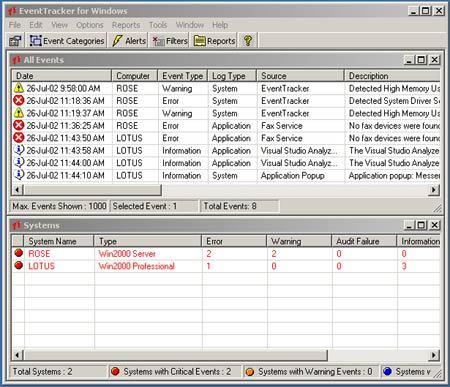Viewport: 450px width, 387px height.
Task: Click the red status dot beside ROSE
Action: pos(19,253)
